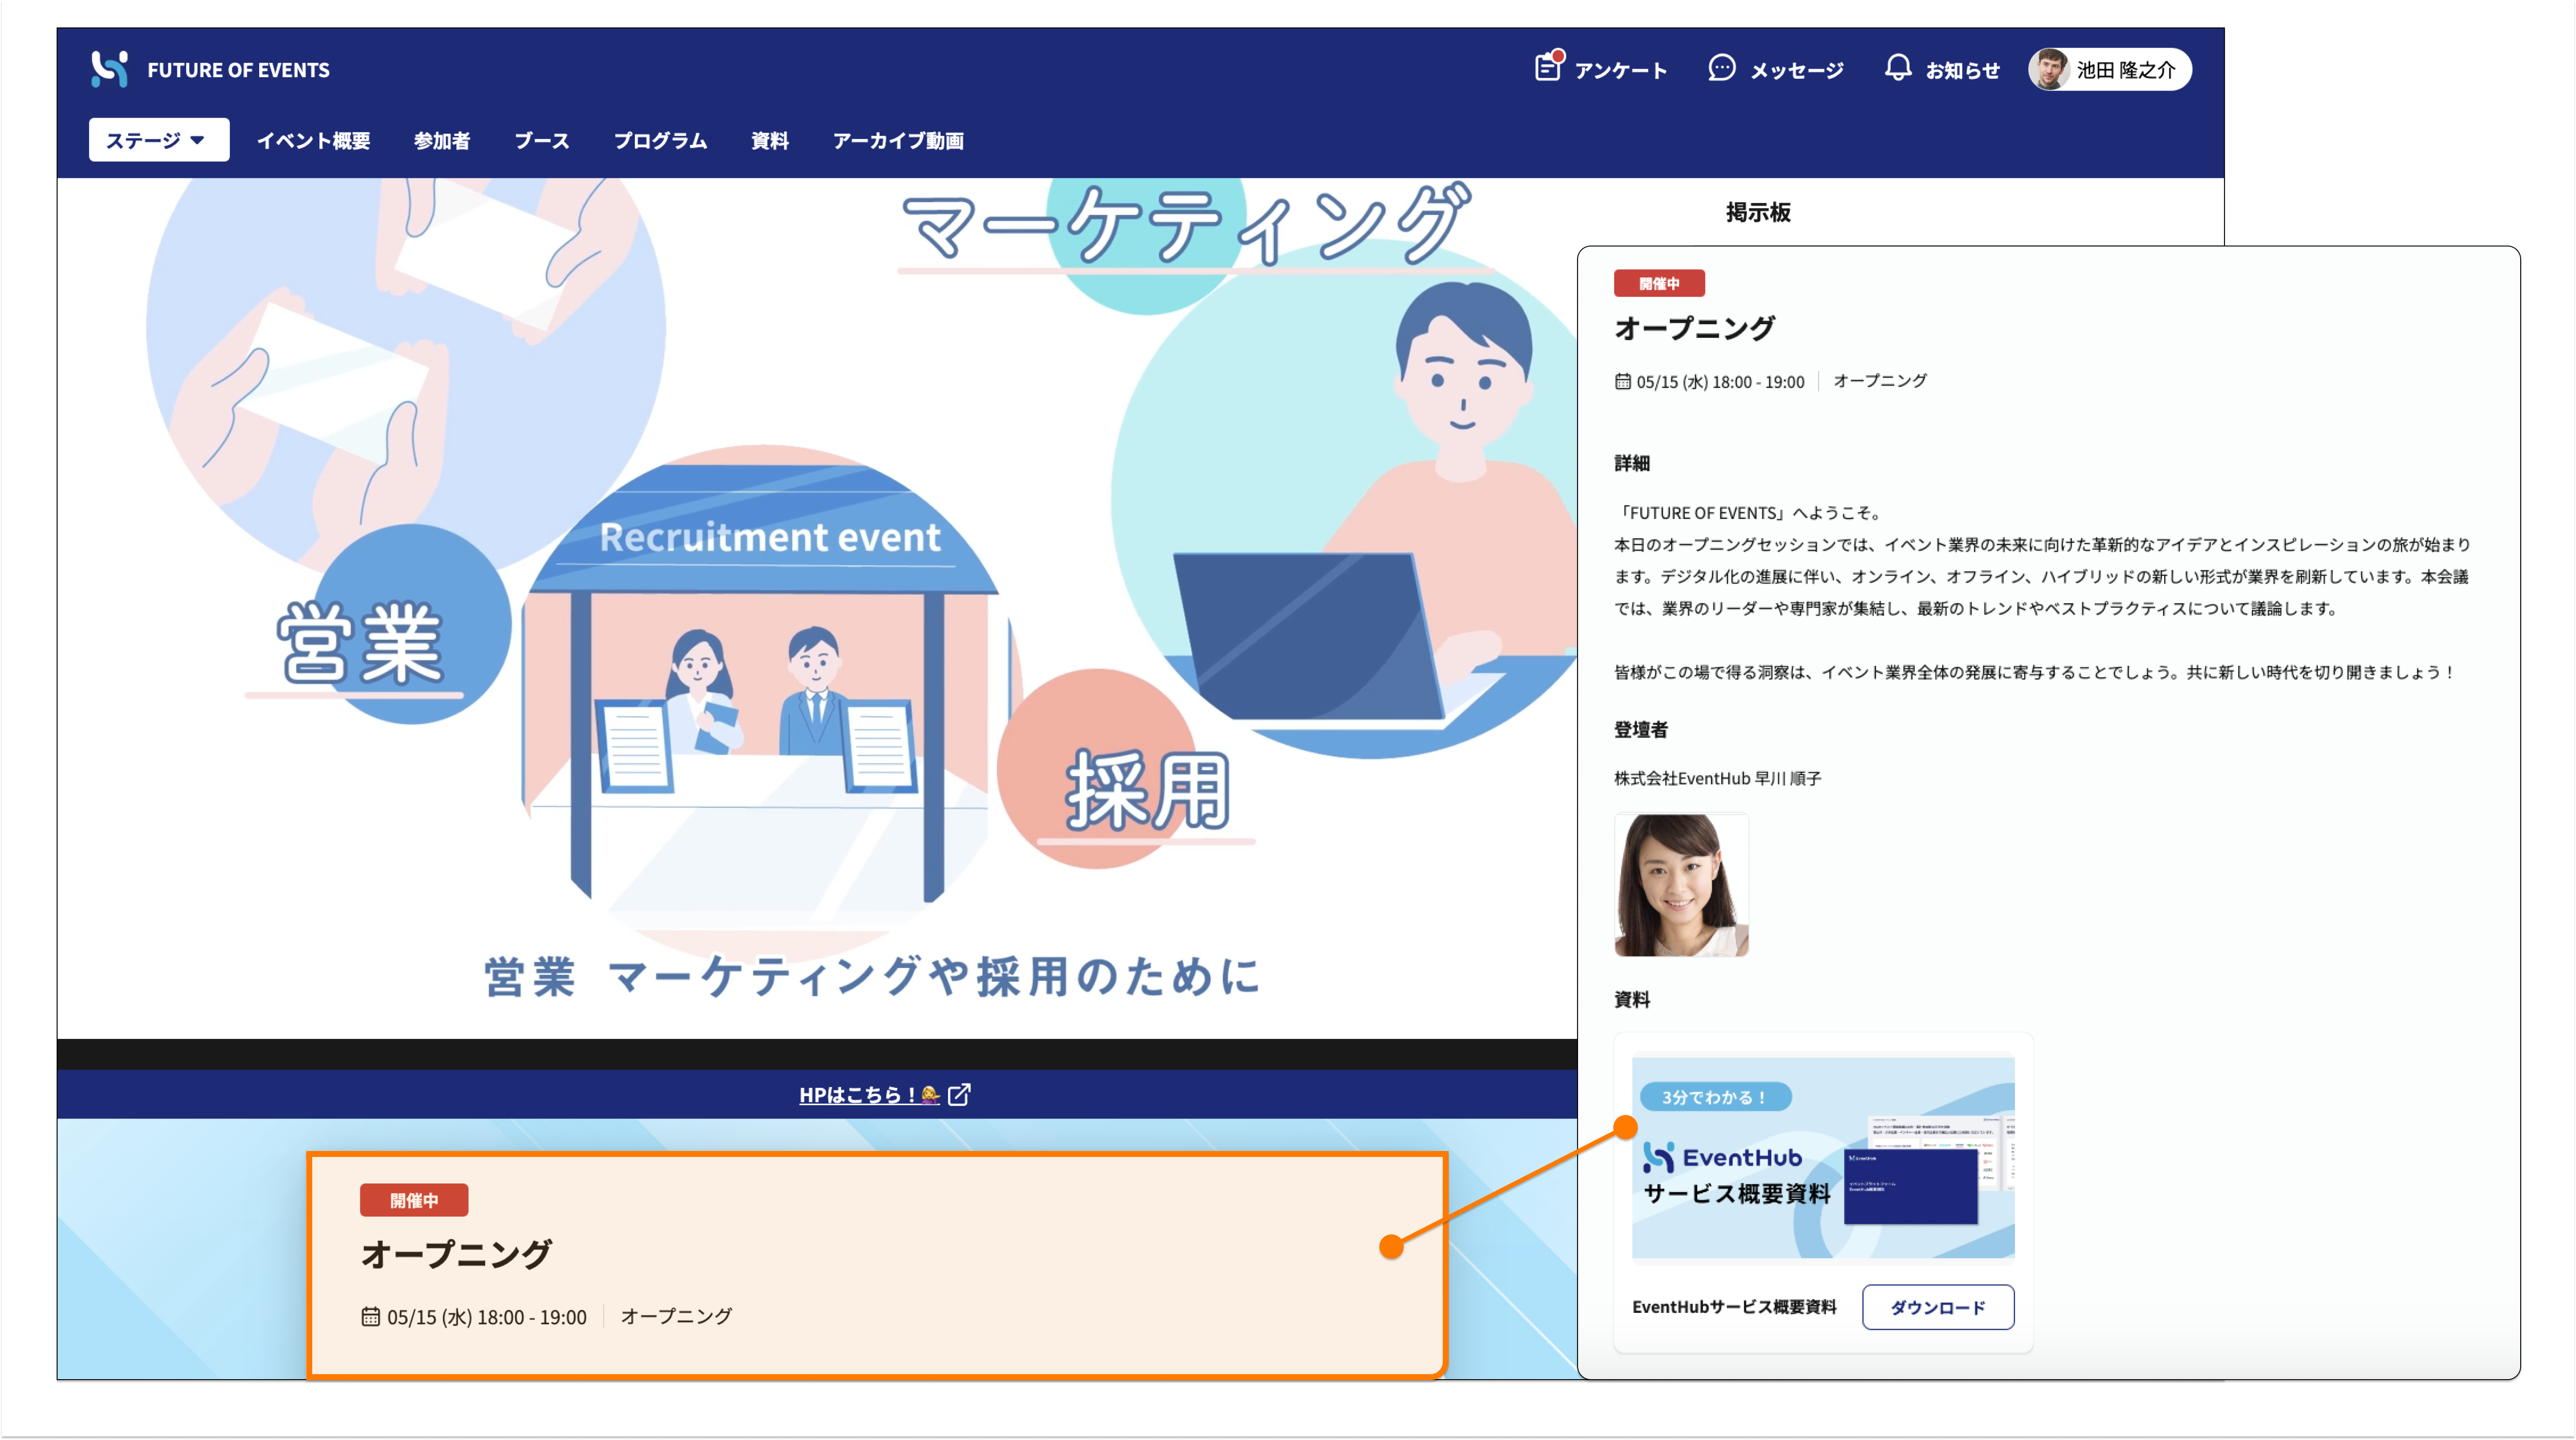2576x1440 pixels.
Task: Open the 参加者 tab
Action: 441,141
